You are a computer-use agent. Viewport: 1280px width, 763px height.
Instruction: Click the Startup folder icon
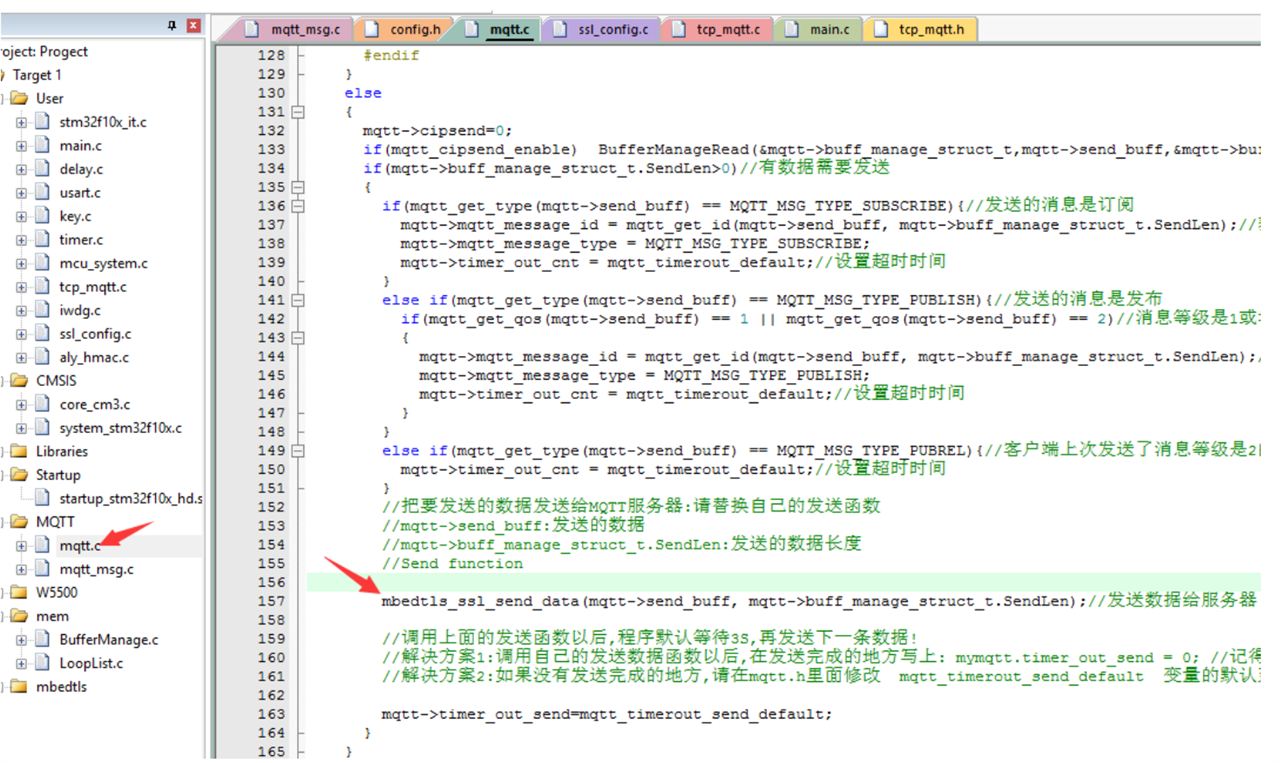tap(19, 475)
